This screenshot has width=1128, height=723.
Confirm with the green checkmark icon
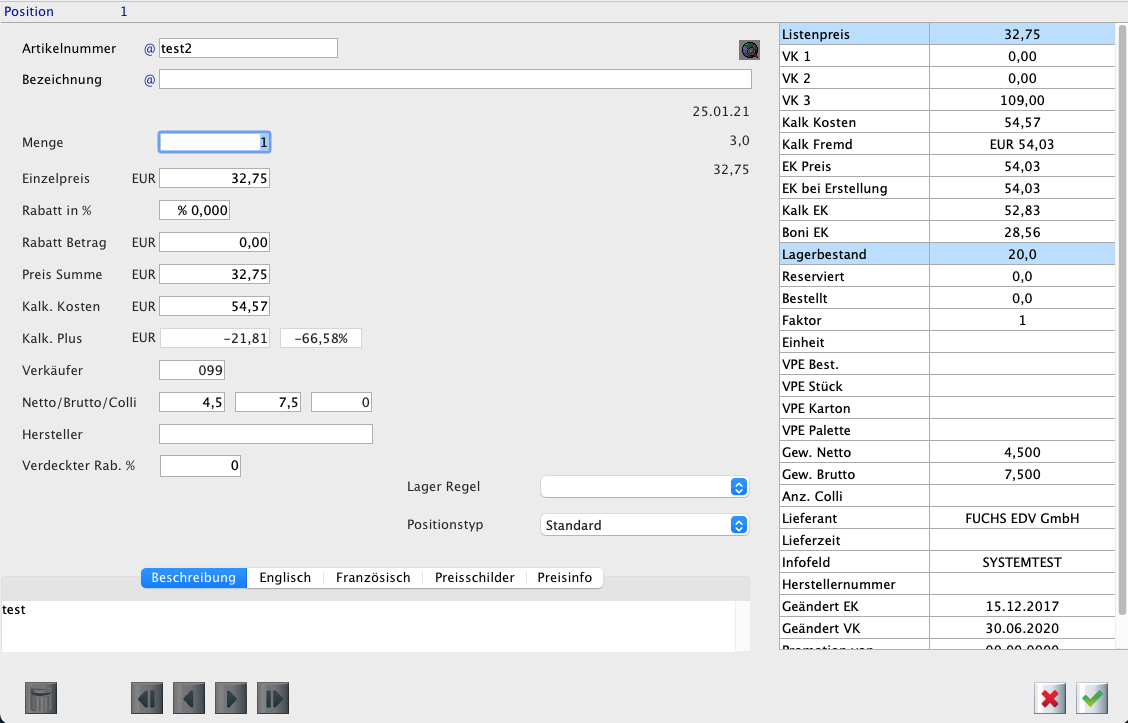click(x=1092, y=697)
